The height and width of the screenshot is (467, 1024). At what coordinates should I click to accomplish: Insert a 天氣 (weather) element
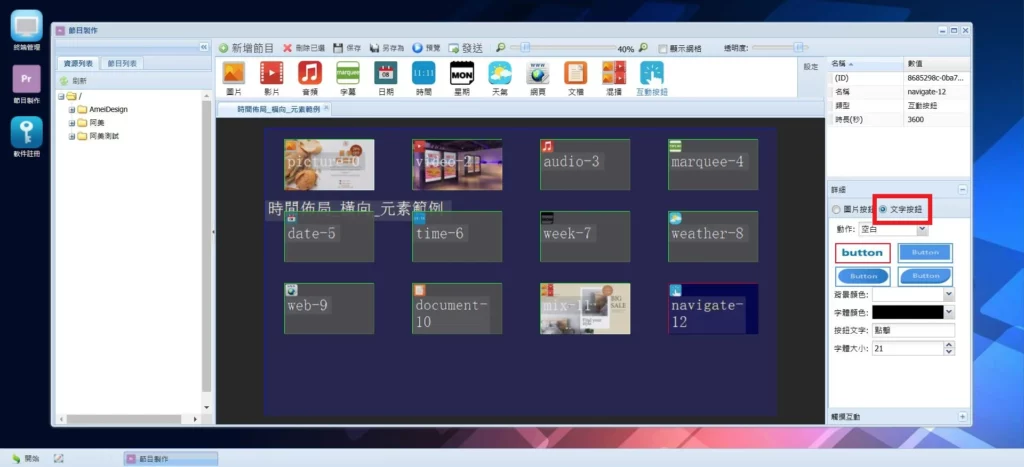click(x=499, y=76)
